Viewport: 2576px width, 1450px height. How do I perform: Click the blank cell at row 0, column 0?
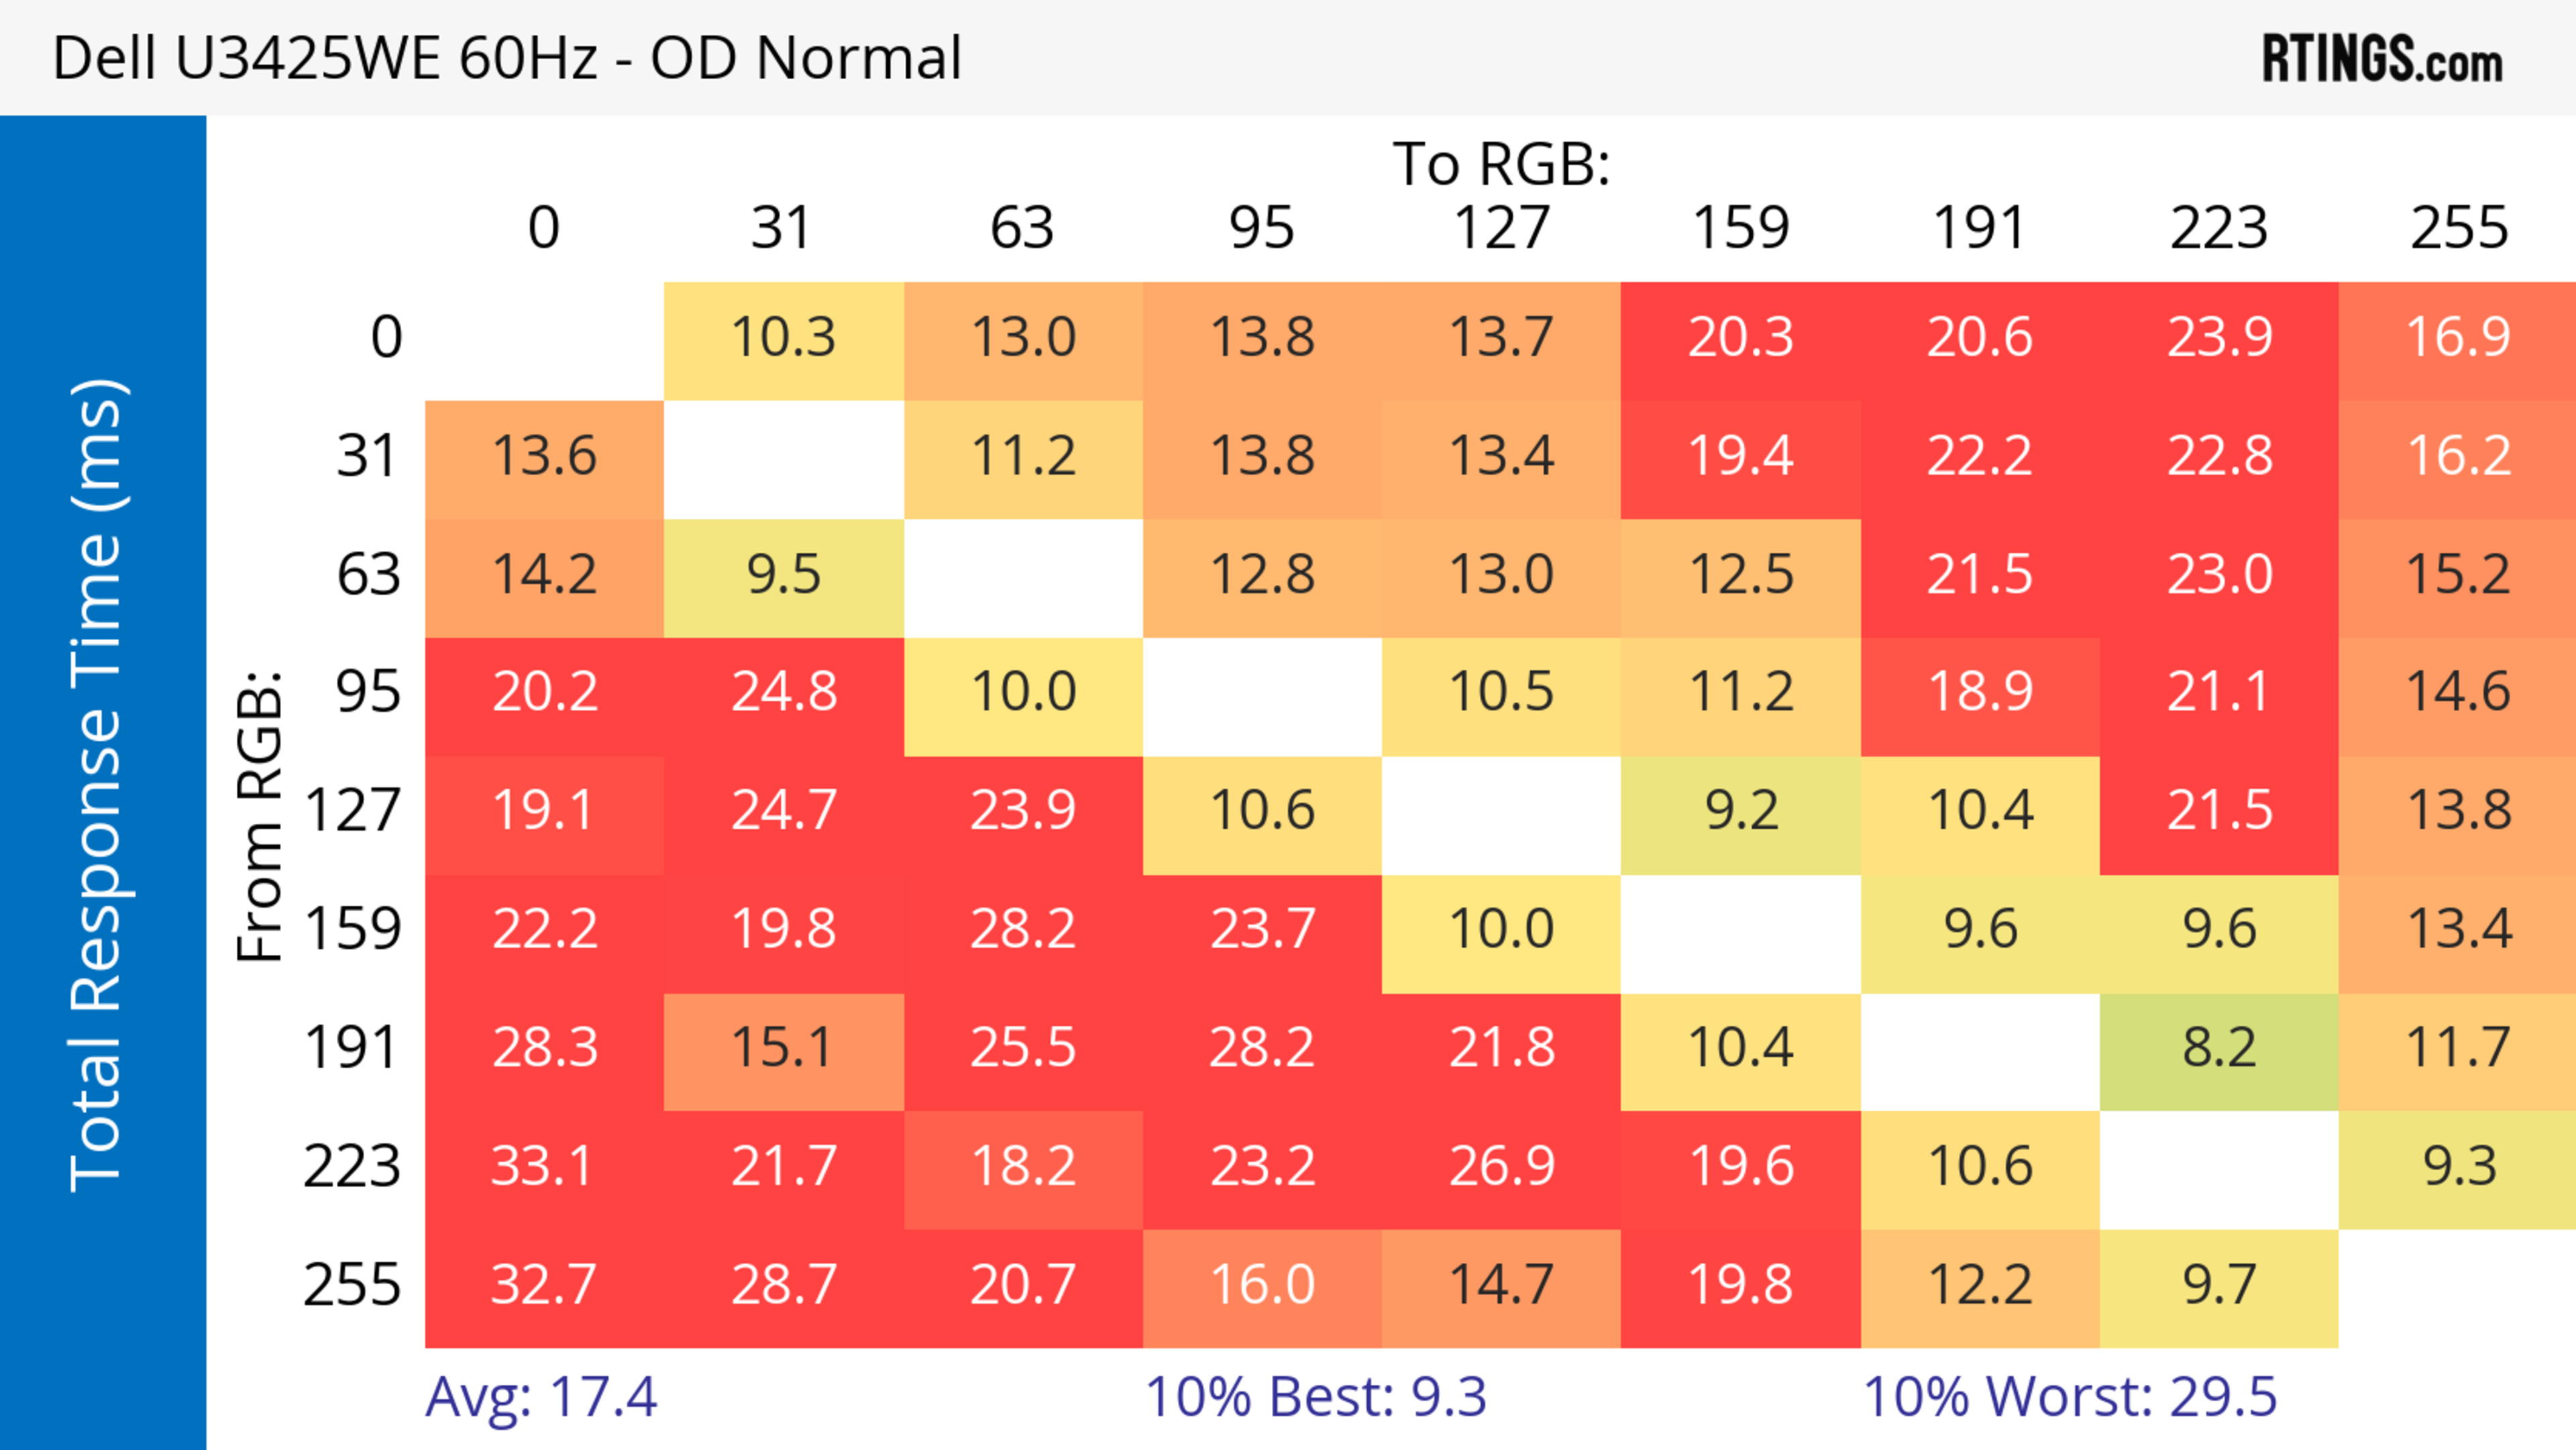[544, 337]
